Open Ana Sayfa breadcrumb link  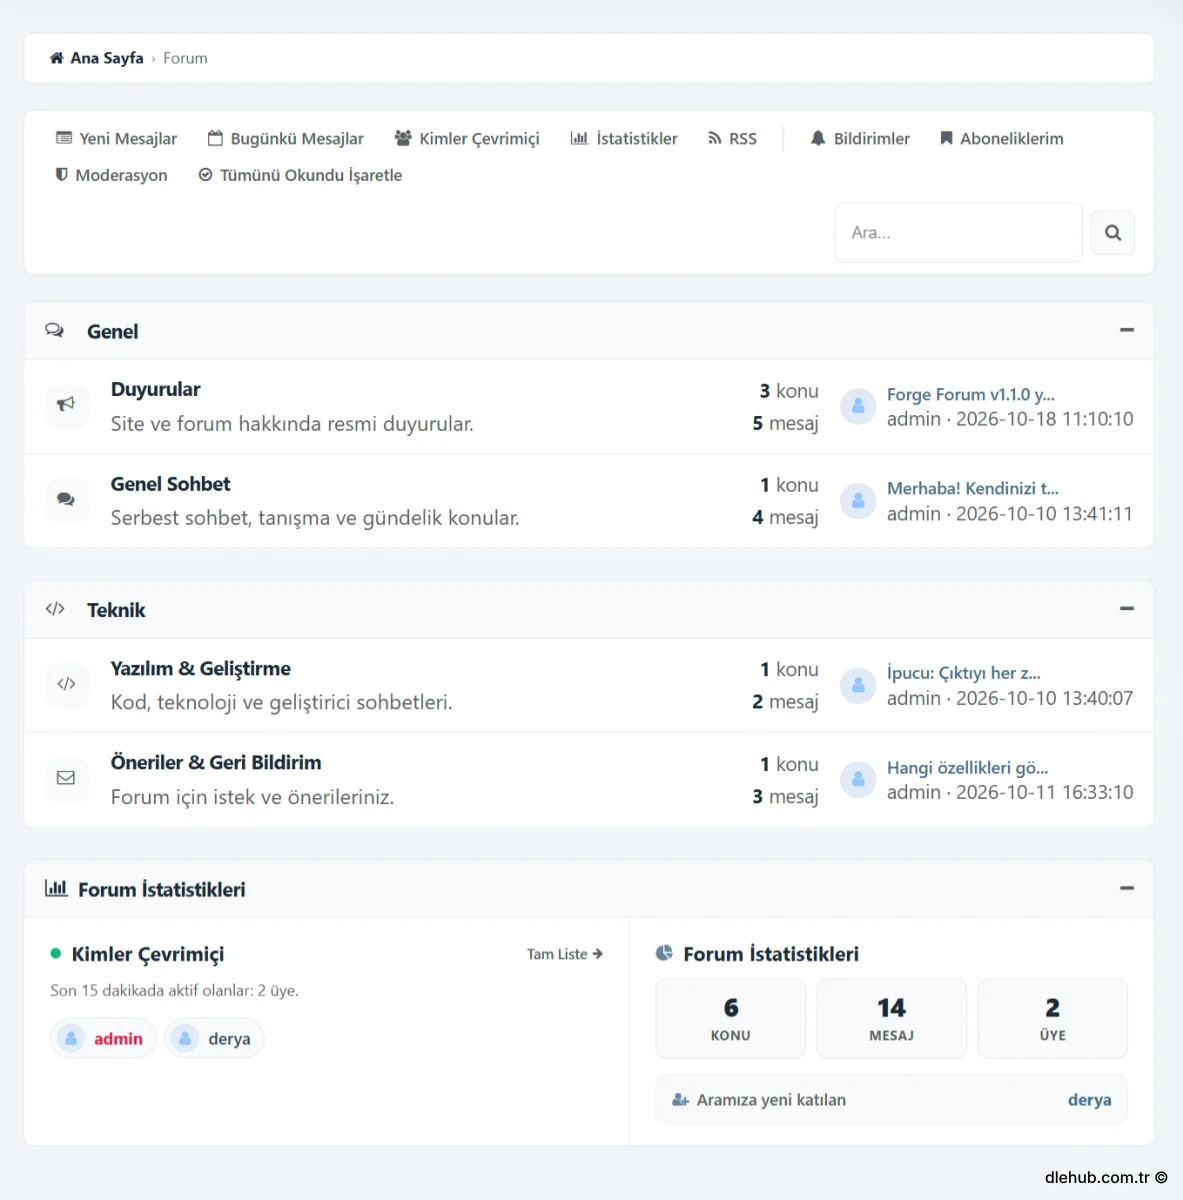[107, 58]
